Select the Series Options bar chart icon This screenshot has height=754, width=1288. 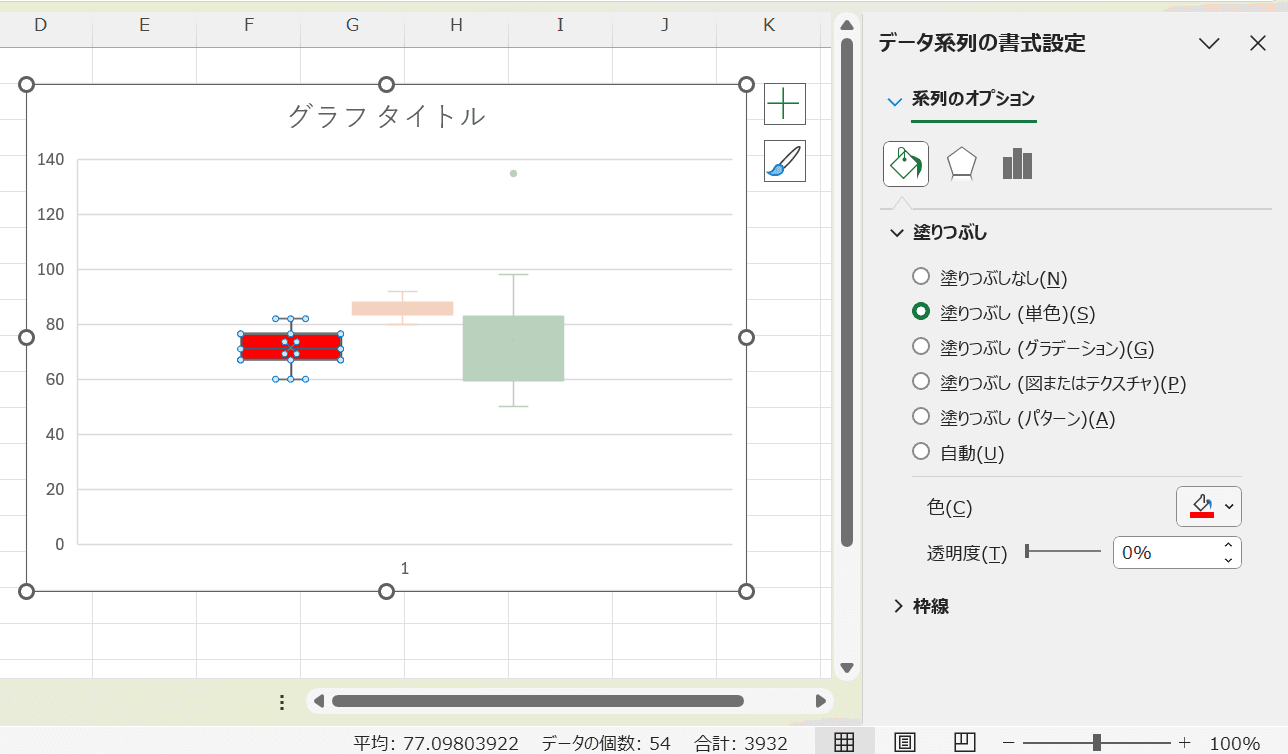click(1017, 163)
